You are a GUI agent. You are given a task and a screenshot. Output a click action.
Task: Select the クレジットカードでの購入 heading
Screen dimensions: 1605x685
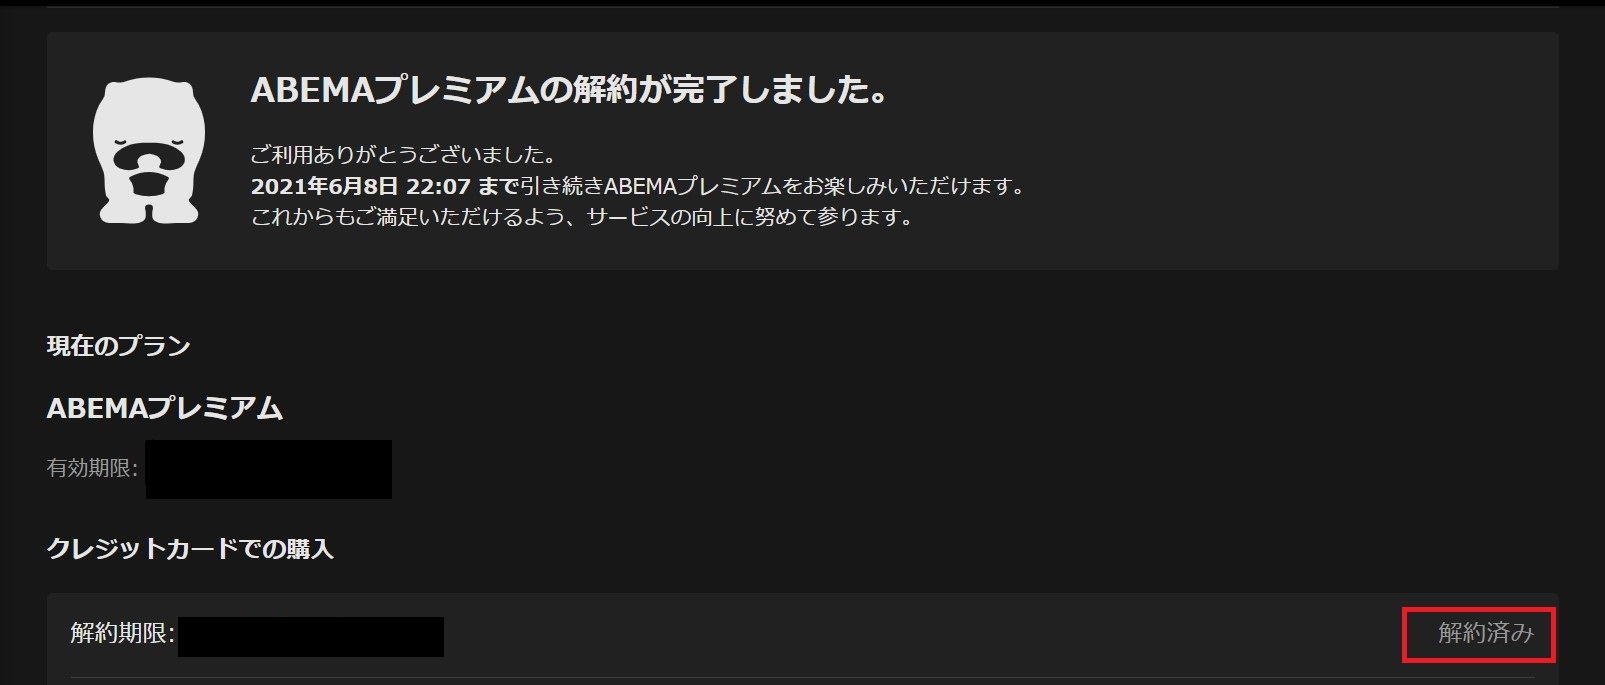pos(190,549)
